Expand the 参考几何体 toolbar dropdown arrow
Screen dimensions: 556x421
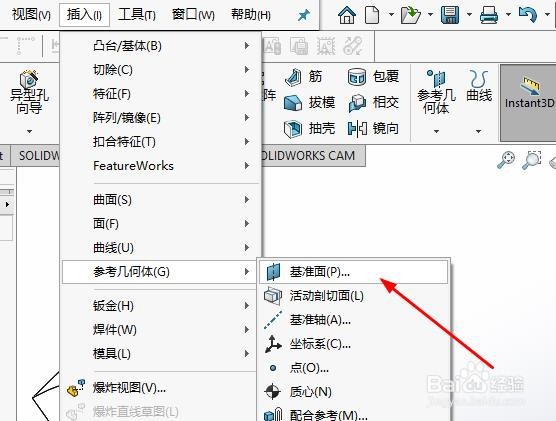pyautogui.click(x=437, y=131)
